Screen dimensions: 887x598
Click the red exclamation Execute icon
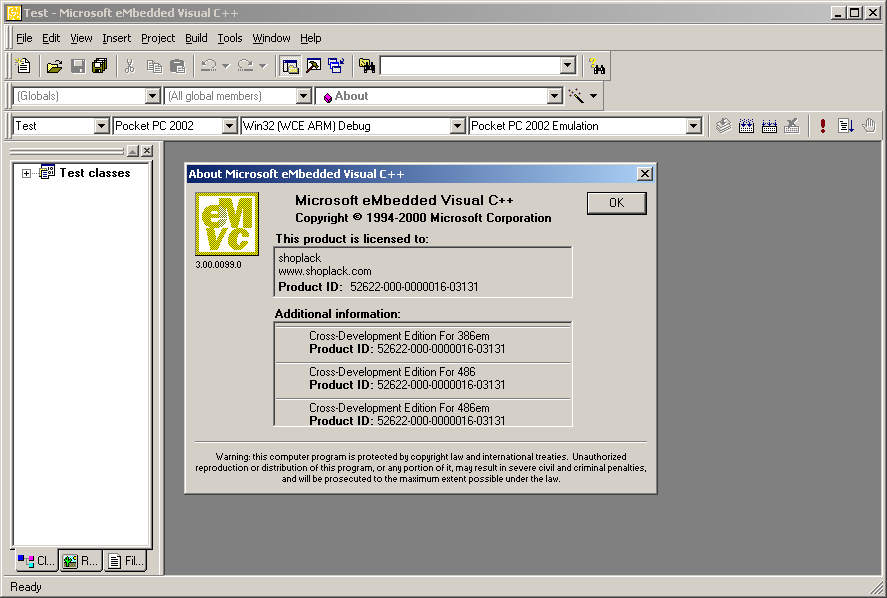point(823,126)
